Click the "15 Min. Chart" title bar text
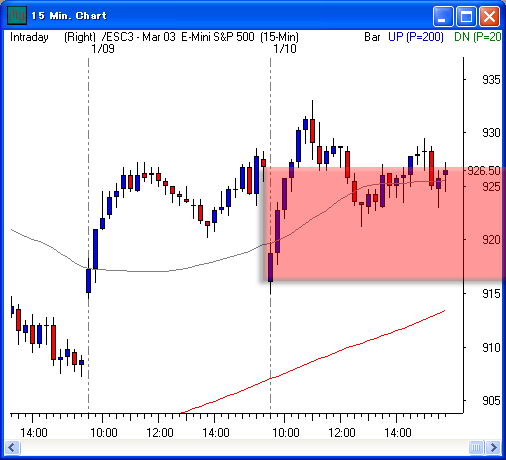 pyautogui.click(x=69, y=16)
